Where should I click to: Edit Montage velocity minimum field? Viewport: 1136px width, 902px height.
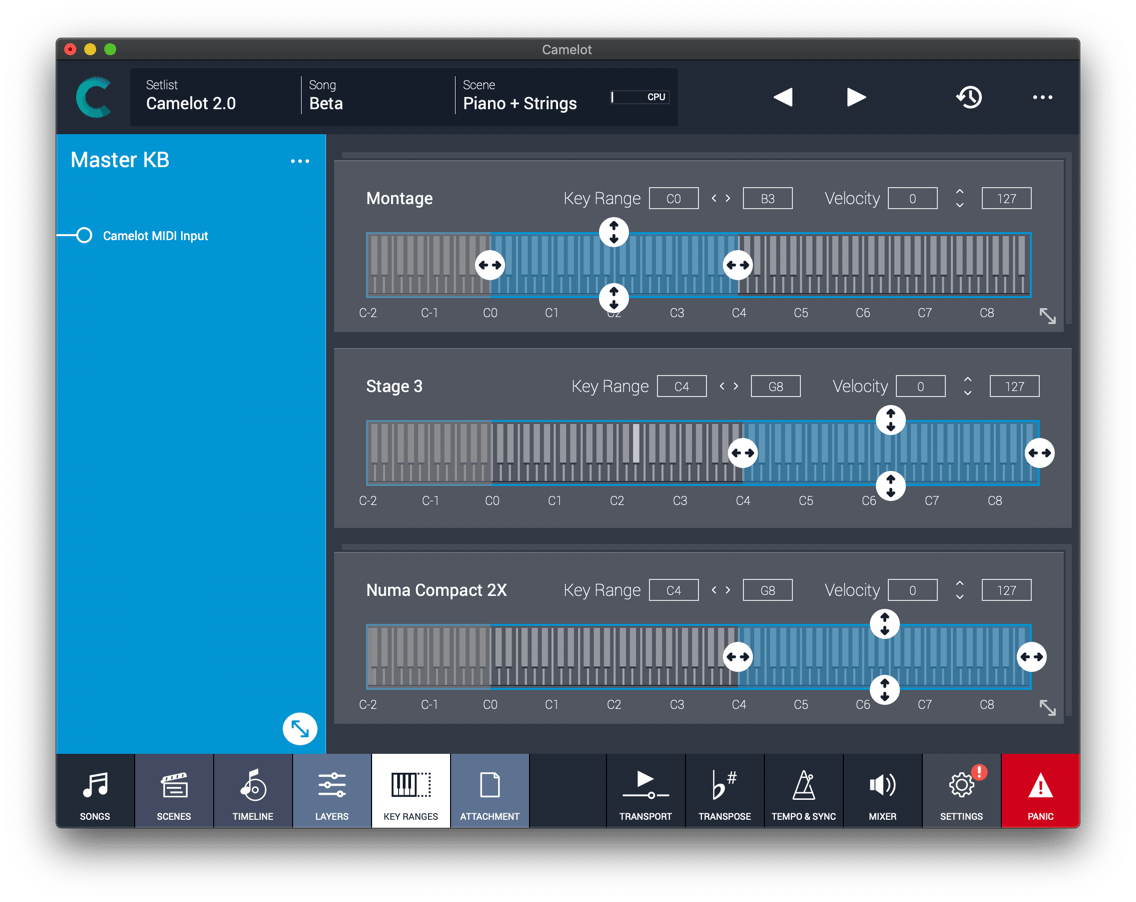point(913,199)
